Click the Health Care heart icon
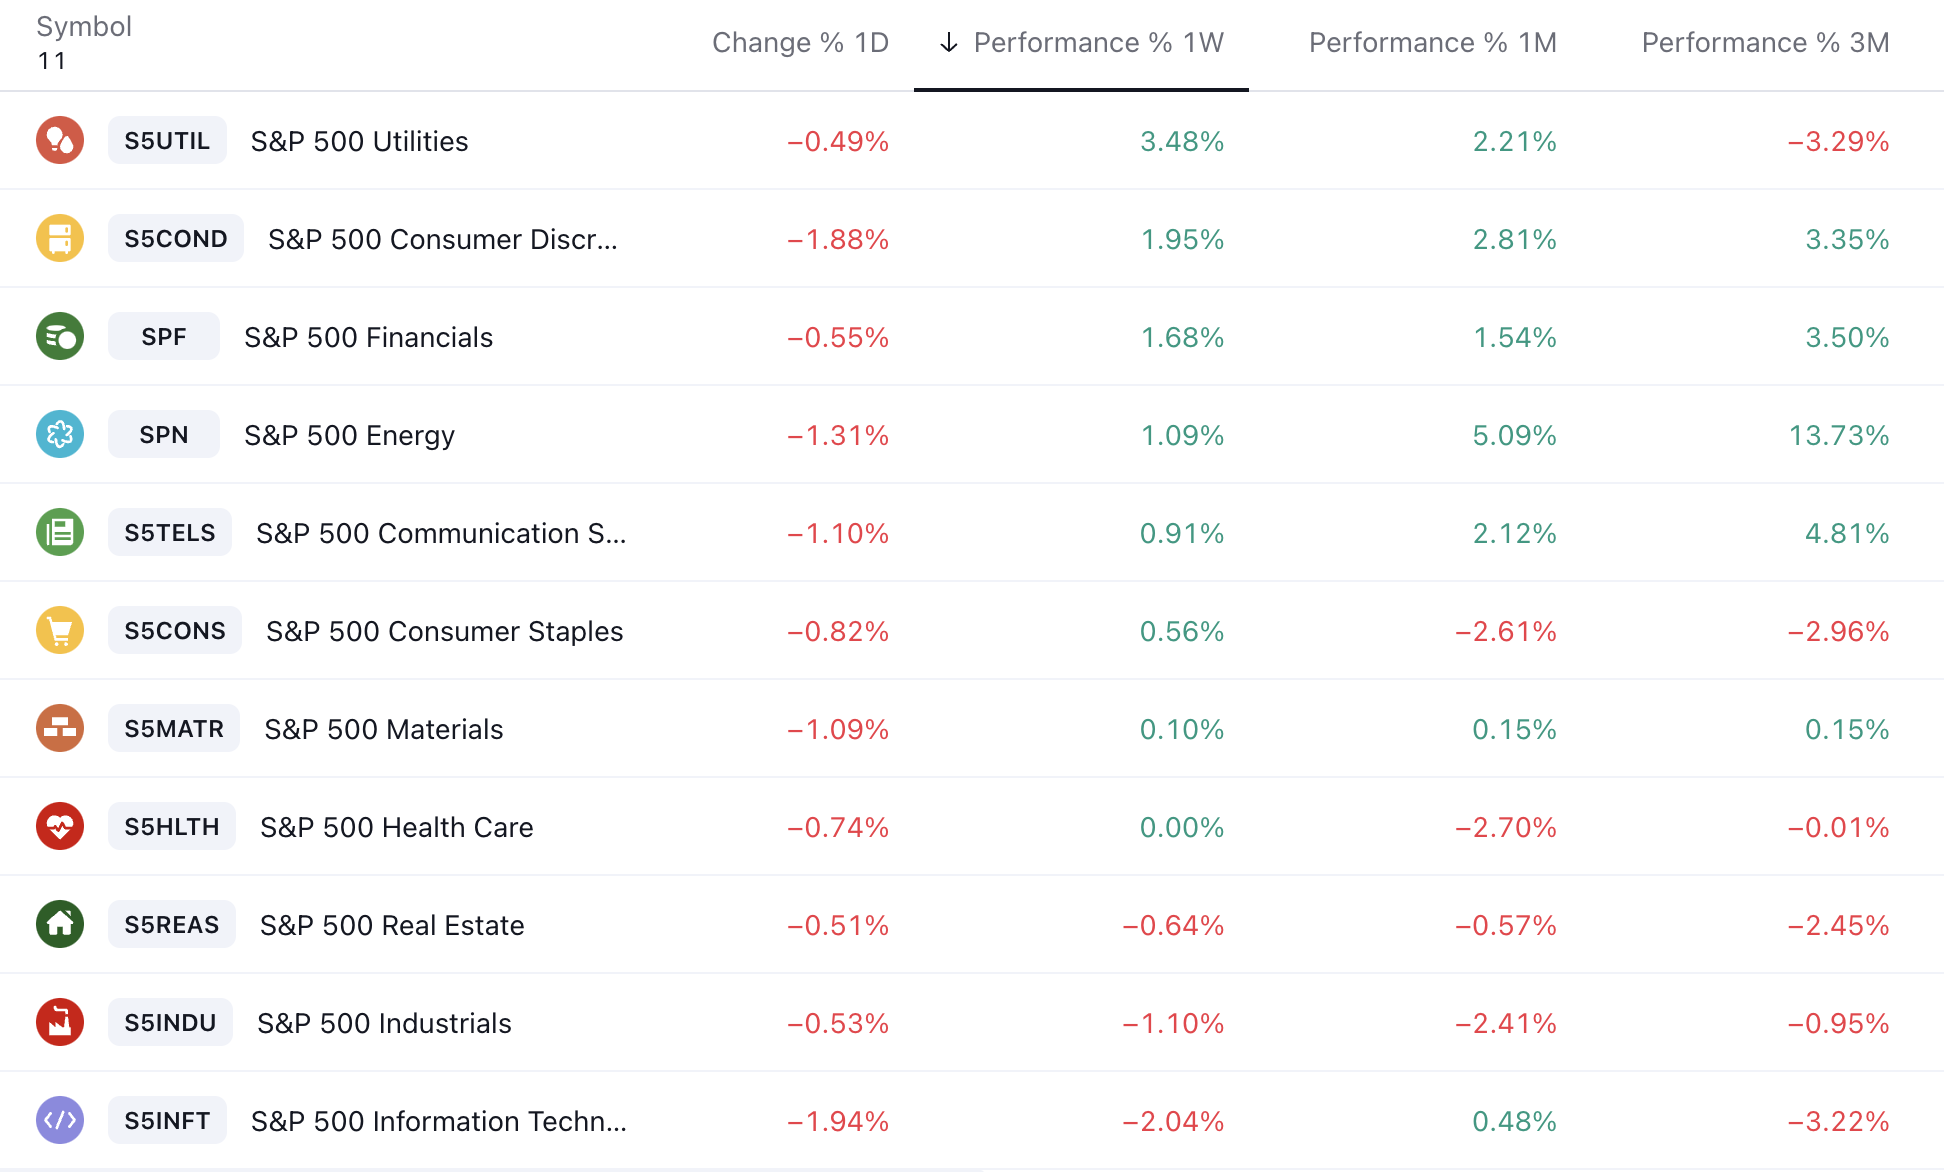This screenshot has height=1172, width=1944. coord(60,827)
